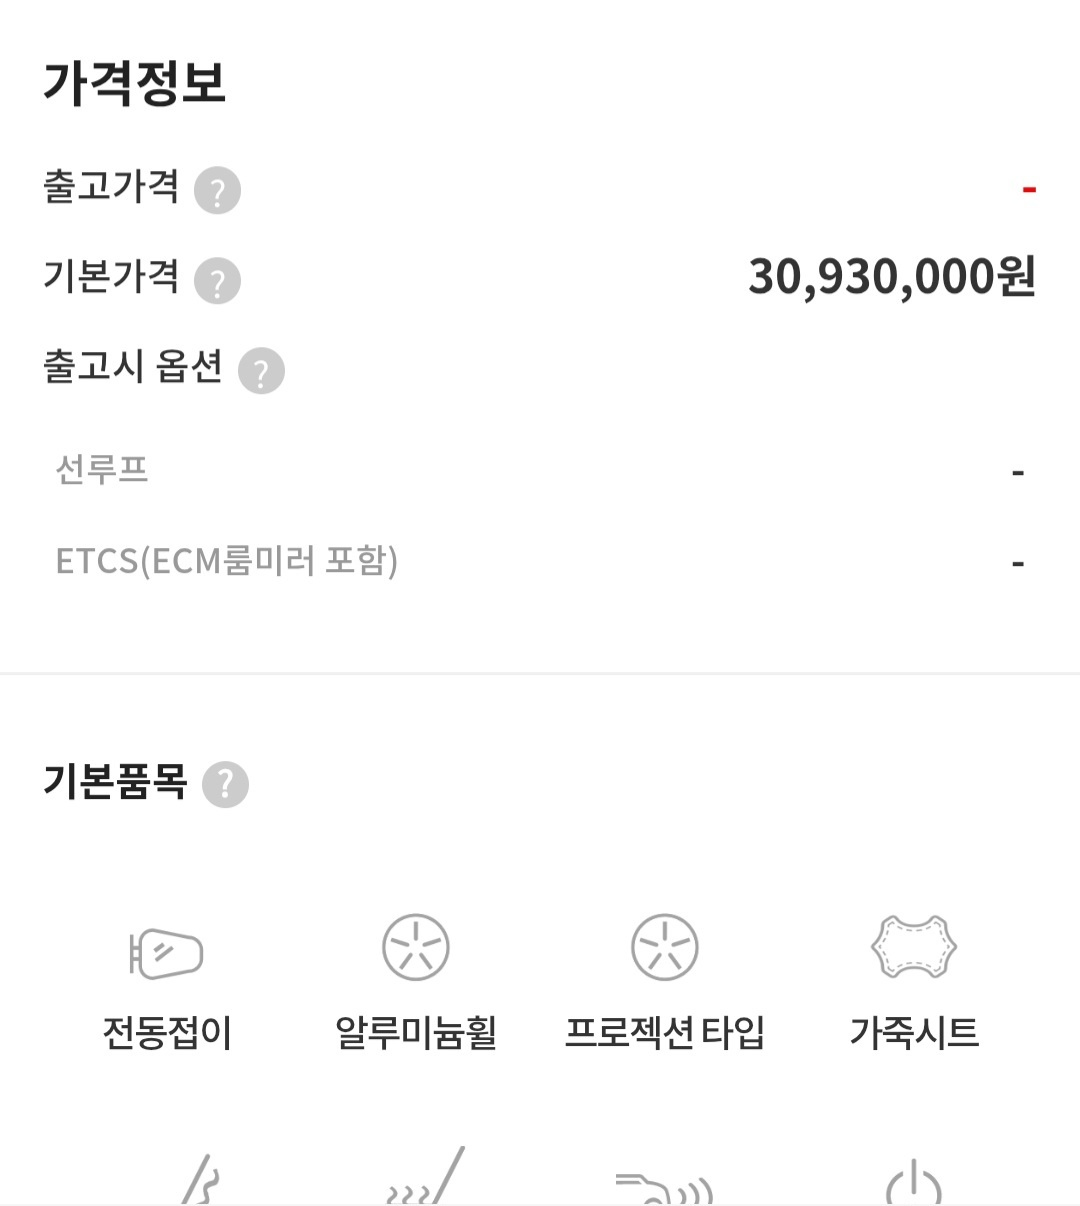Tap the 가격정보 heading
Image resolution: width=1080 pixels, height=1206 pixels.
click(x=135, y=83)
